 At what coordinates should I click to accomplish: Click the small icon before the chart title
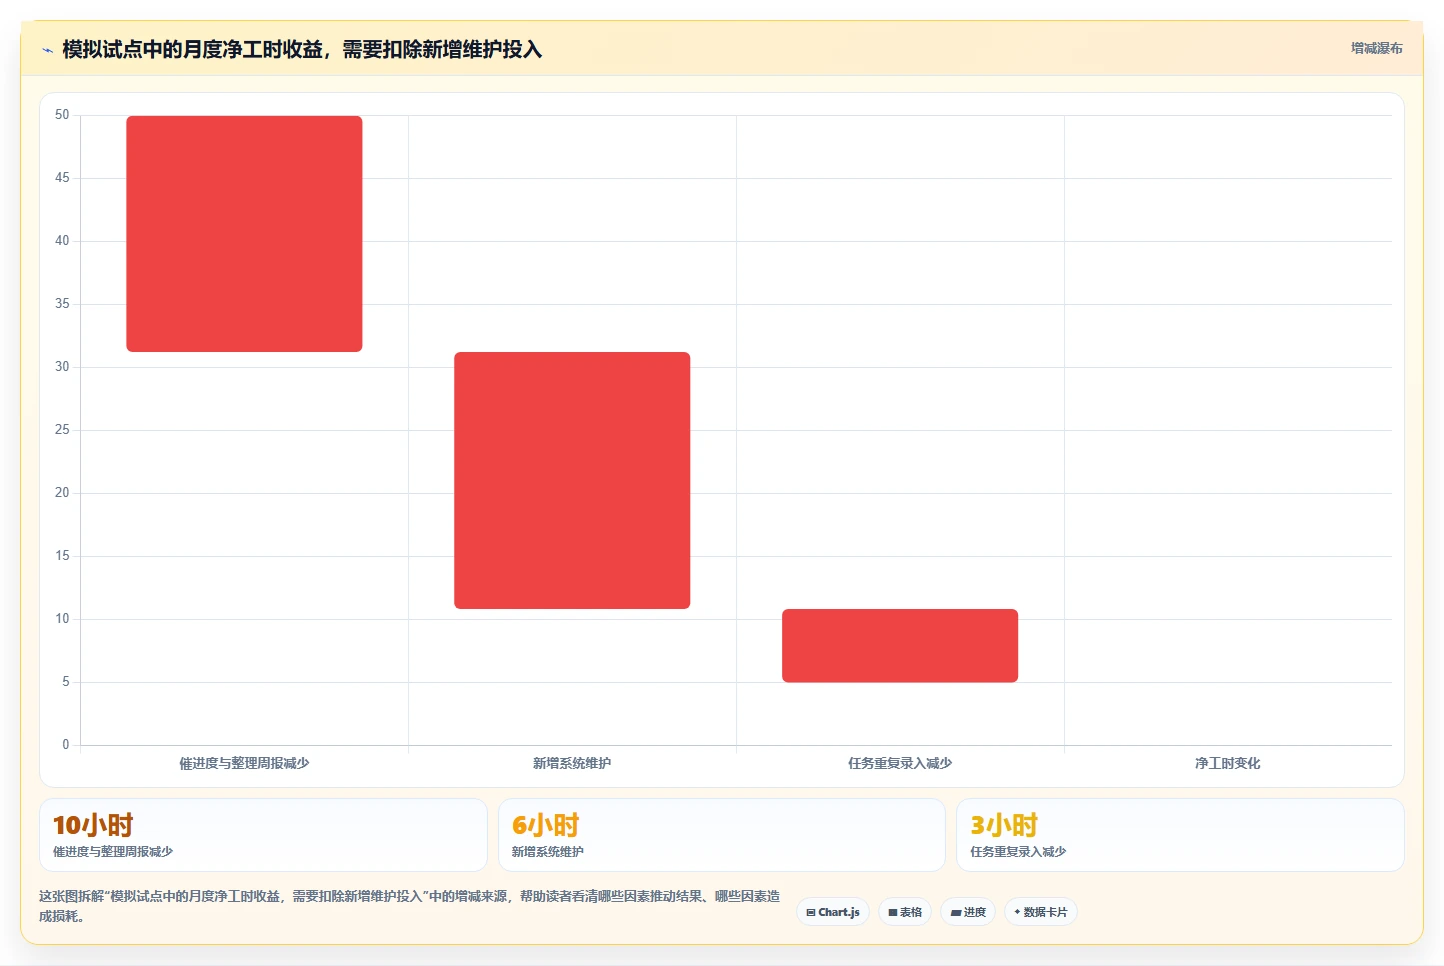click(47, 50)
